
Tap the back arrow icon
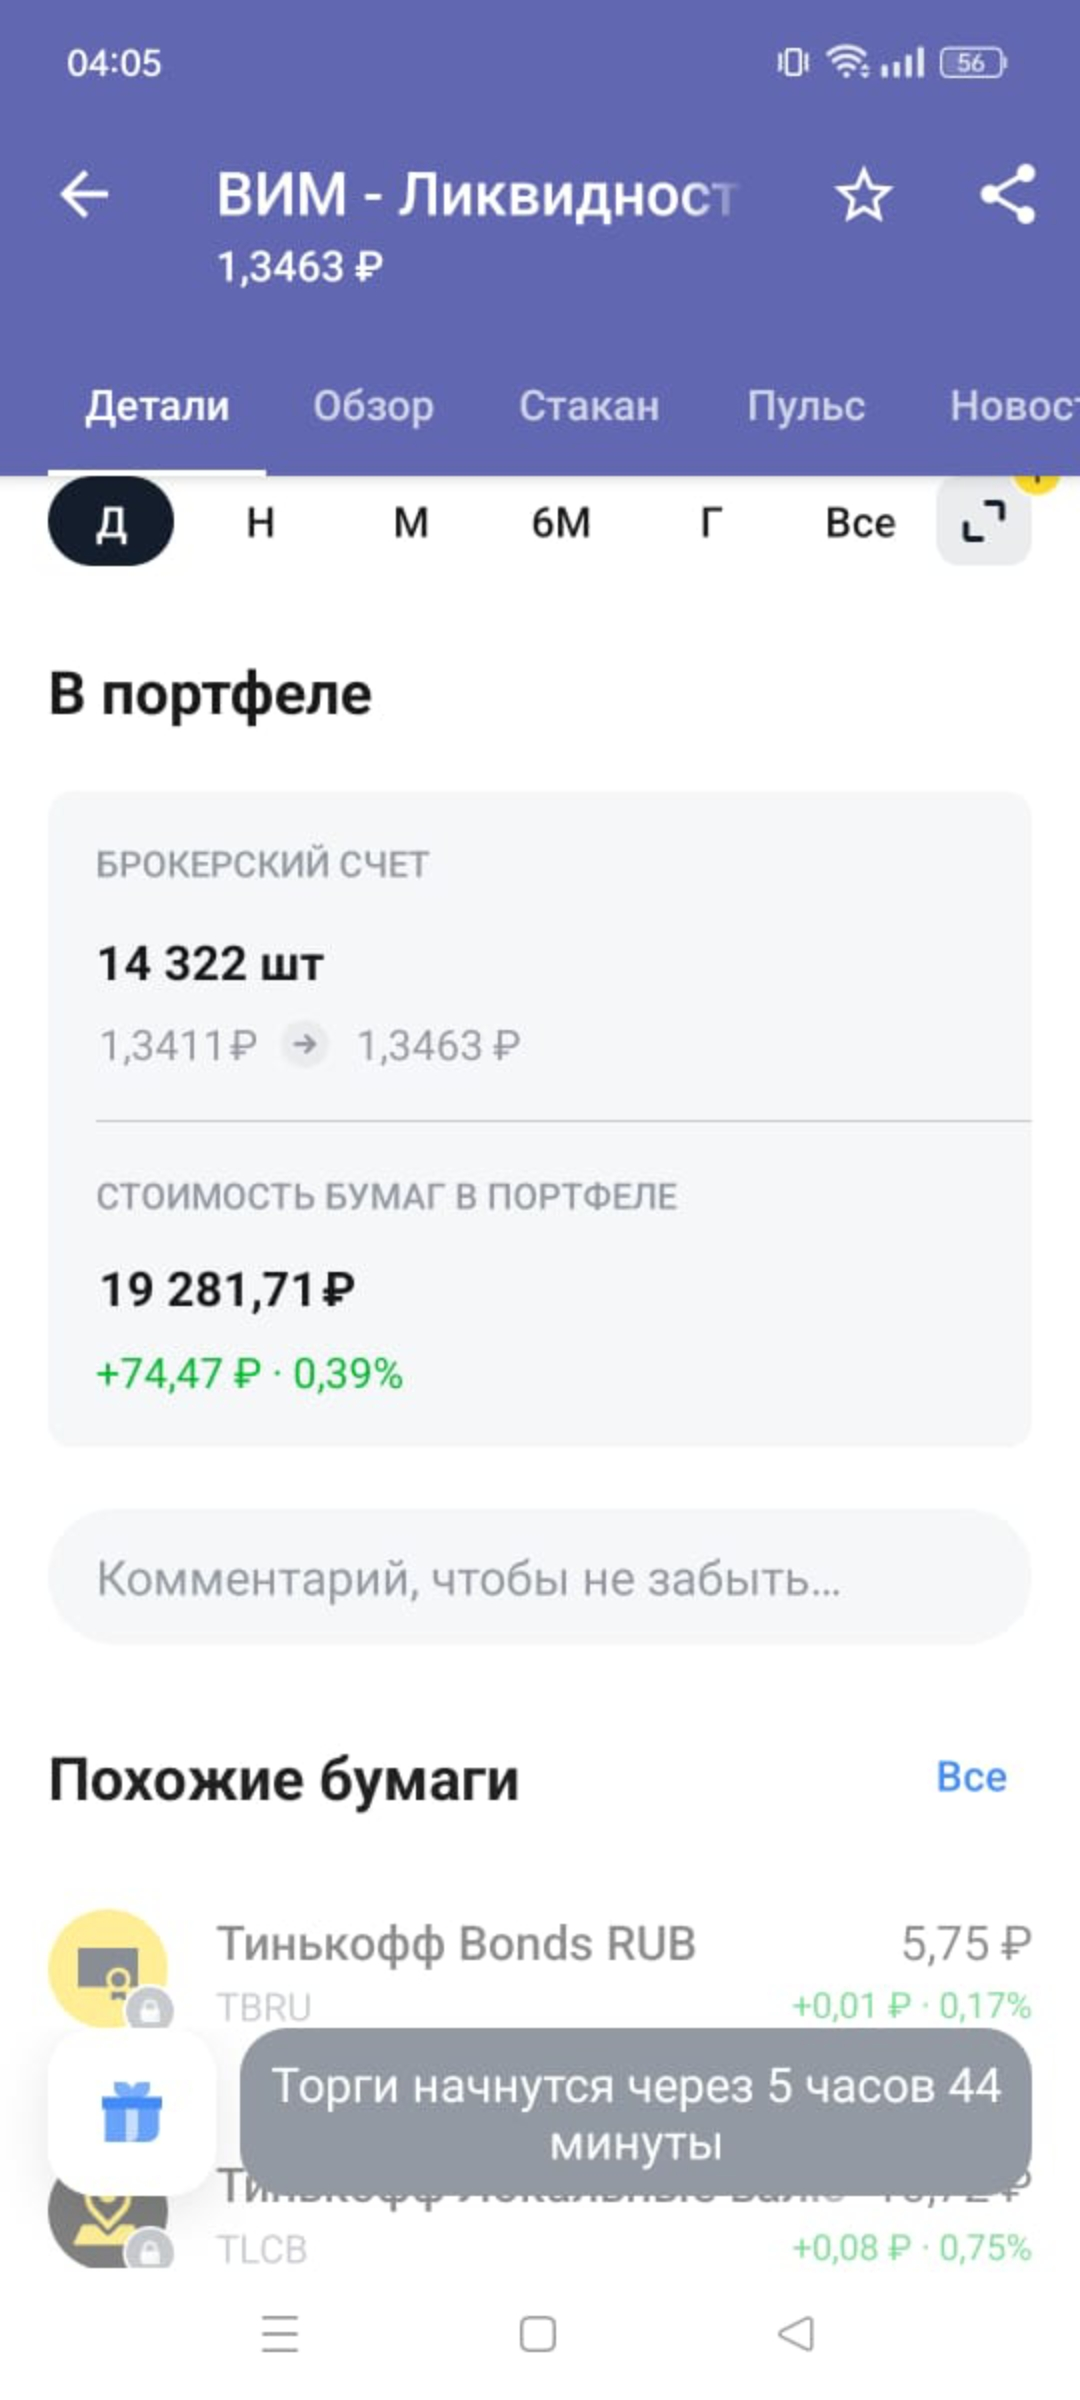pos(84,194)
